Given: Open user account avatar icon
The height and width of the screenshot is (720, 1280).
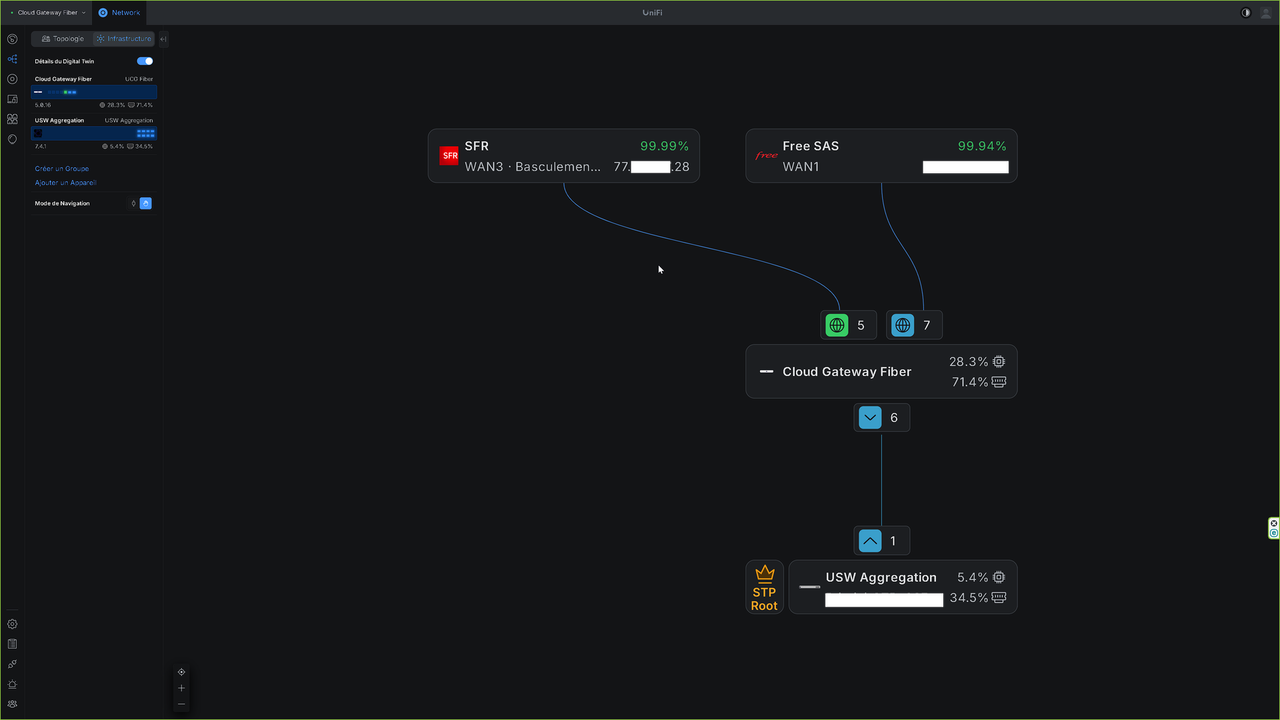Looking at the screenshot, I should pyautogui.click(x=1266, y=13).
